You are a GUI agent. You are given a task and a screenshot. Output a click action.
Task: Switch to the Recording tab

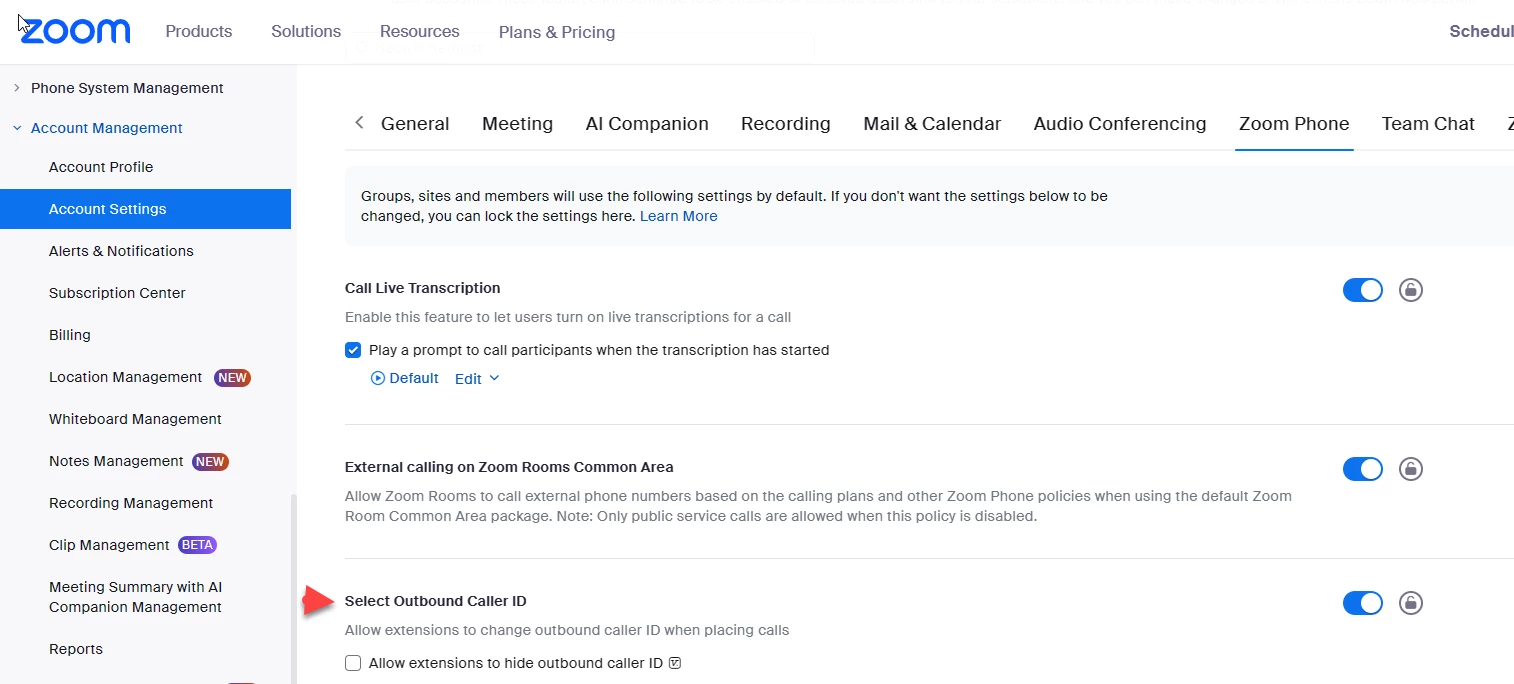pos(785,124)
